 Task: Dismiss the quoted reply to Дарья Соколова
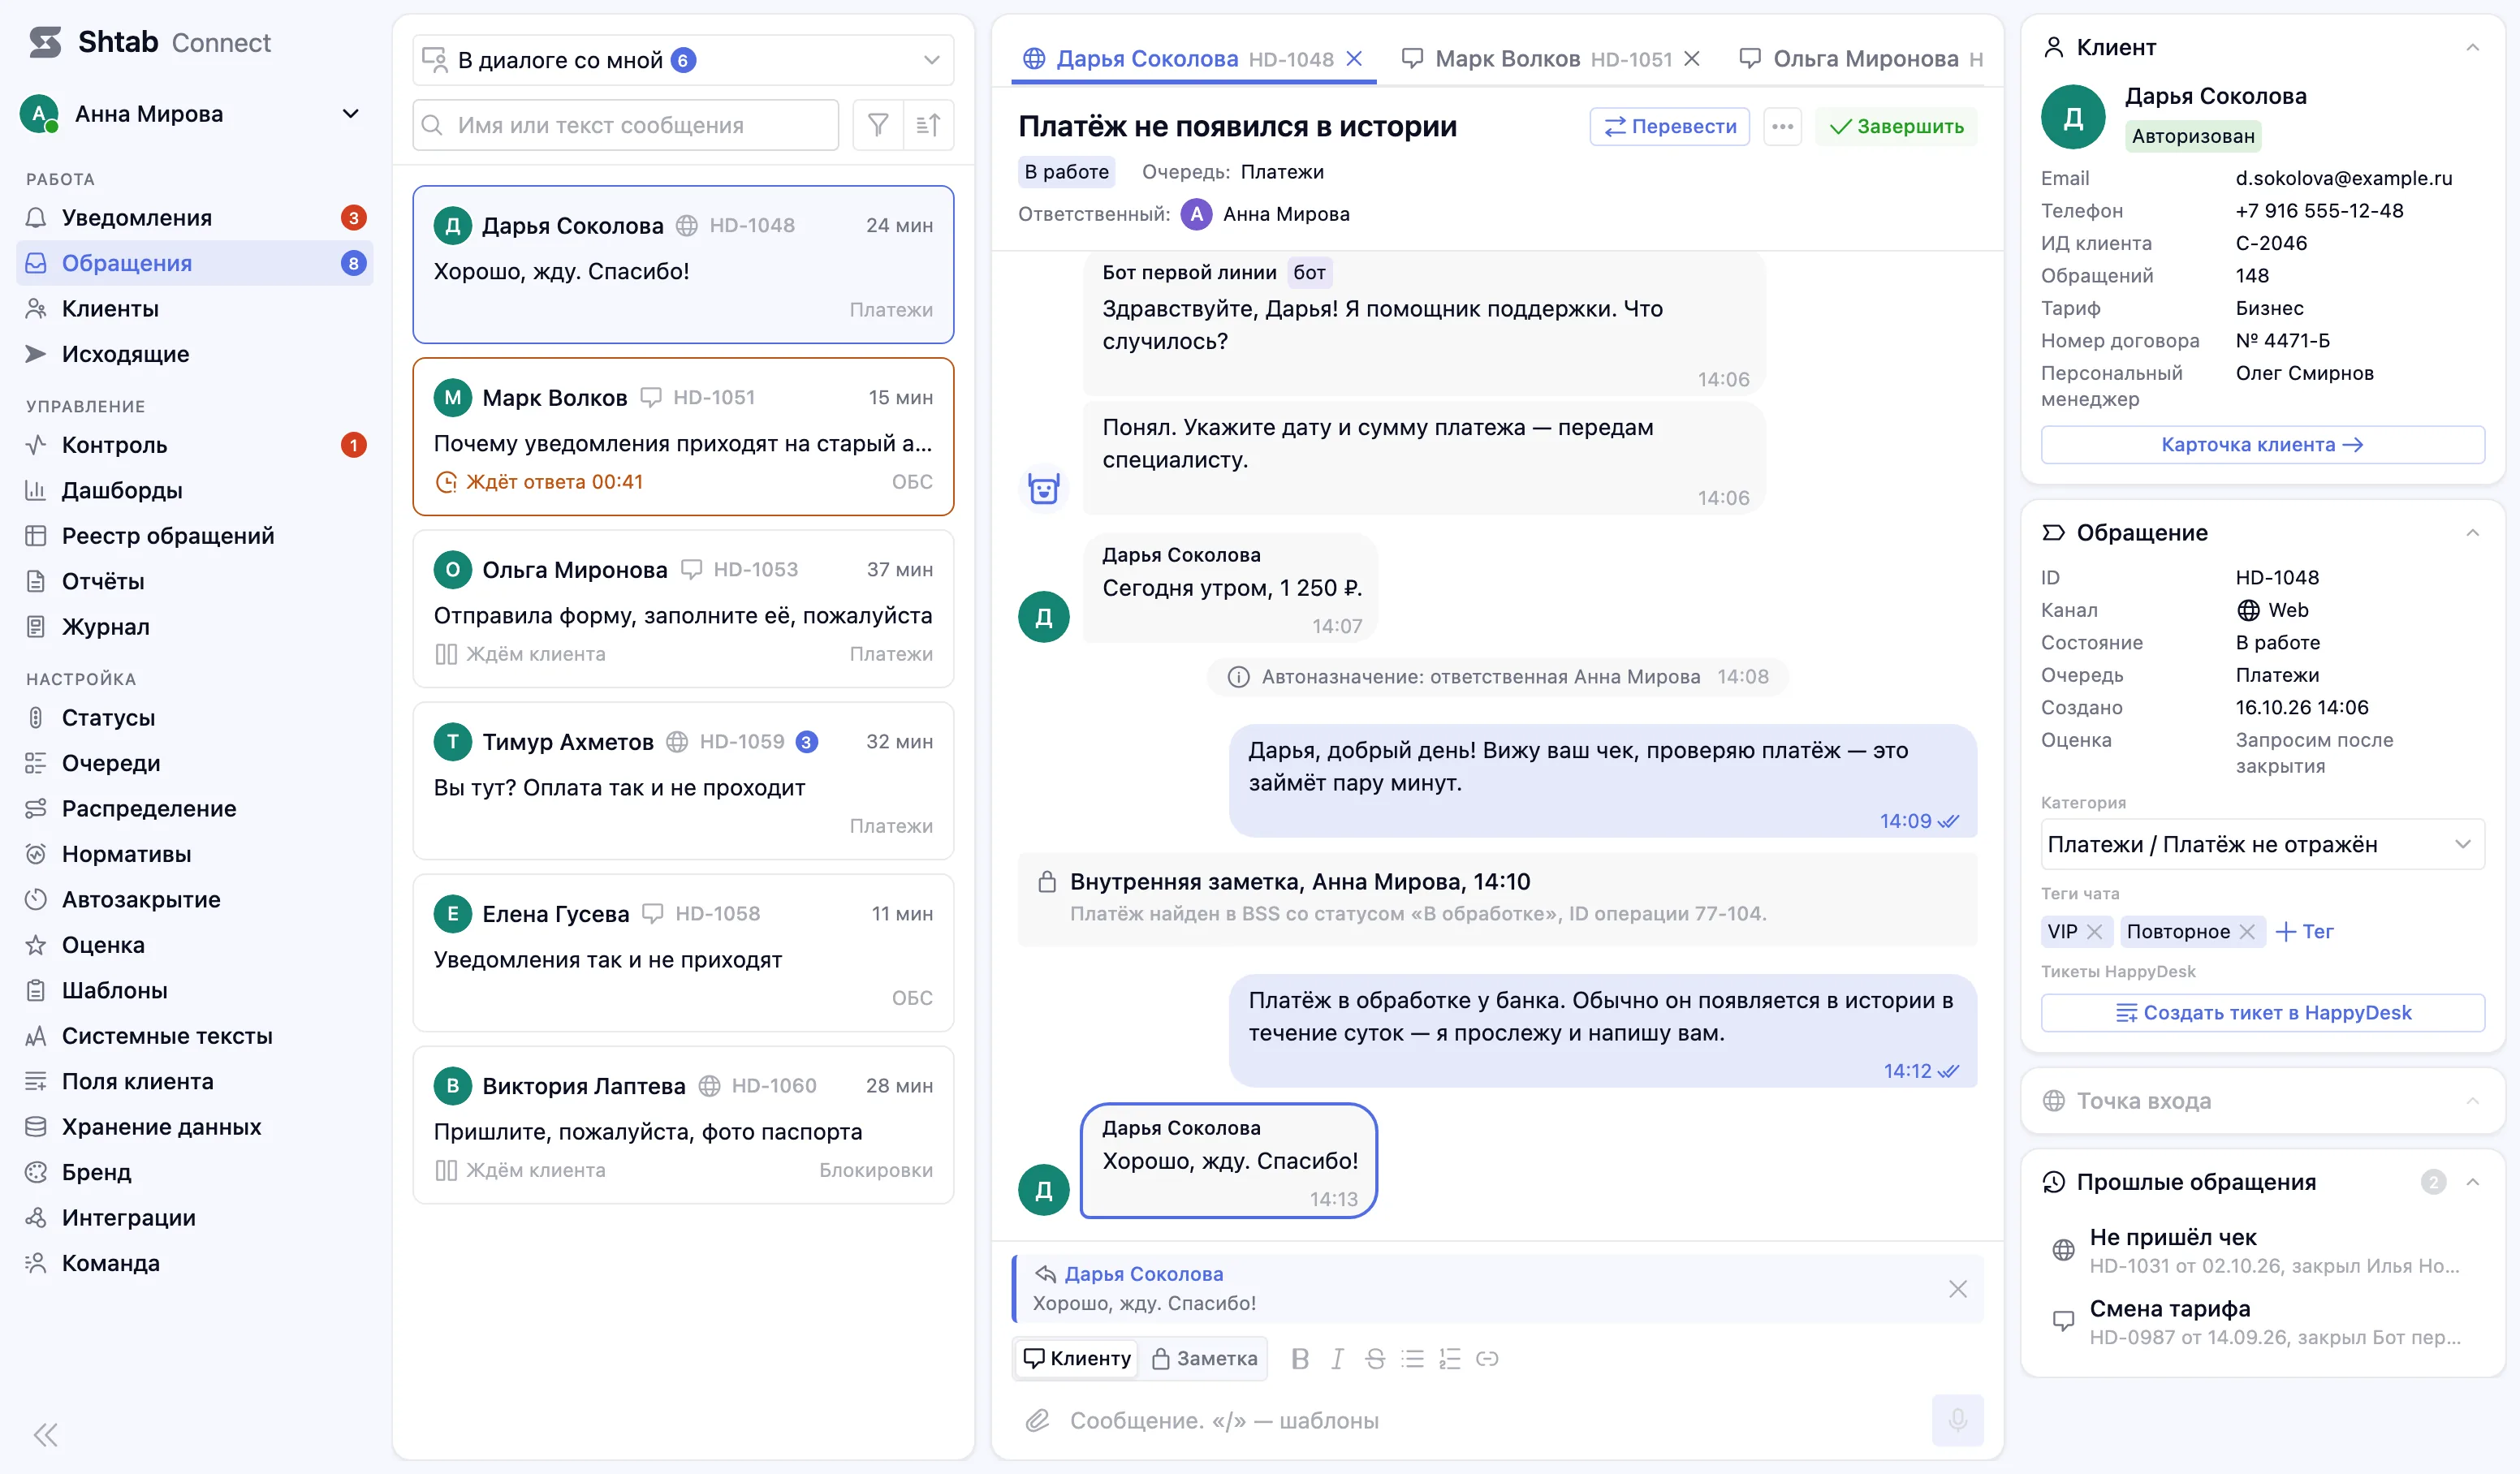(x=1957, y=1289)
